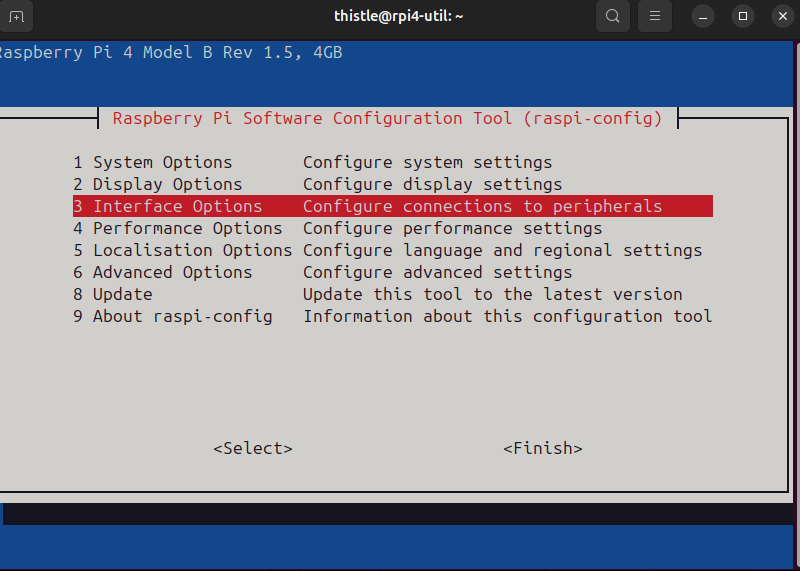Click the window title thistle@rpi4-util

[398, 16]
